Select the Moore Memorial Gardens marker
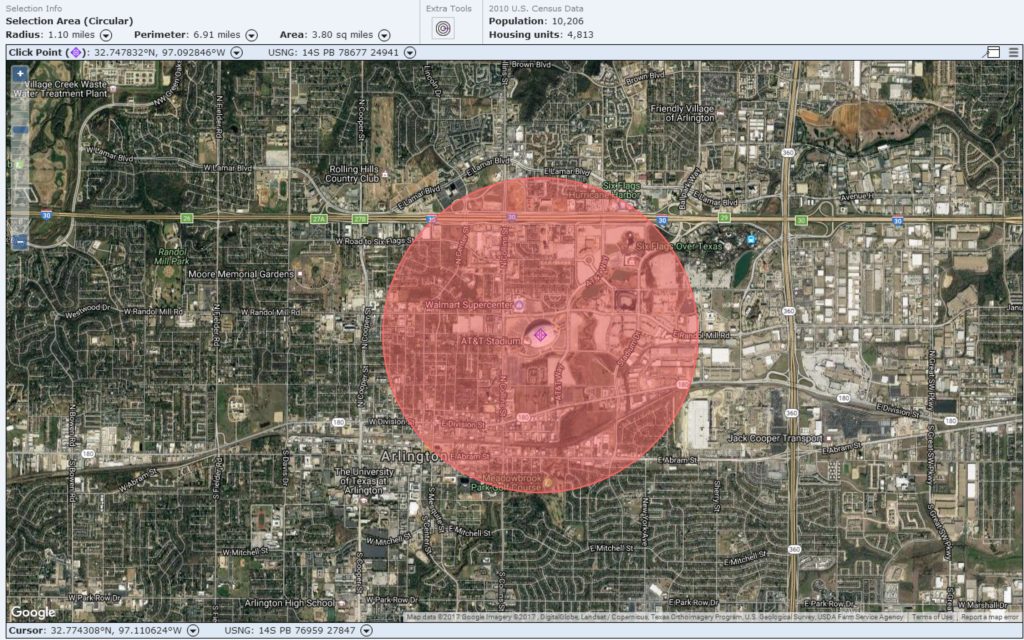1024x640 pixels. coord(300,274)
